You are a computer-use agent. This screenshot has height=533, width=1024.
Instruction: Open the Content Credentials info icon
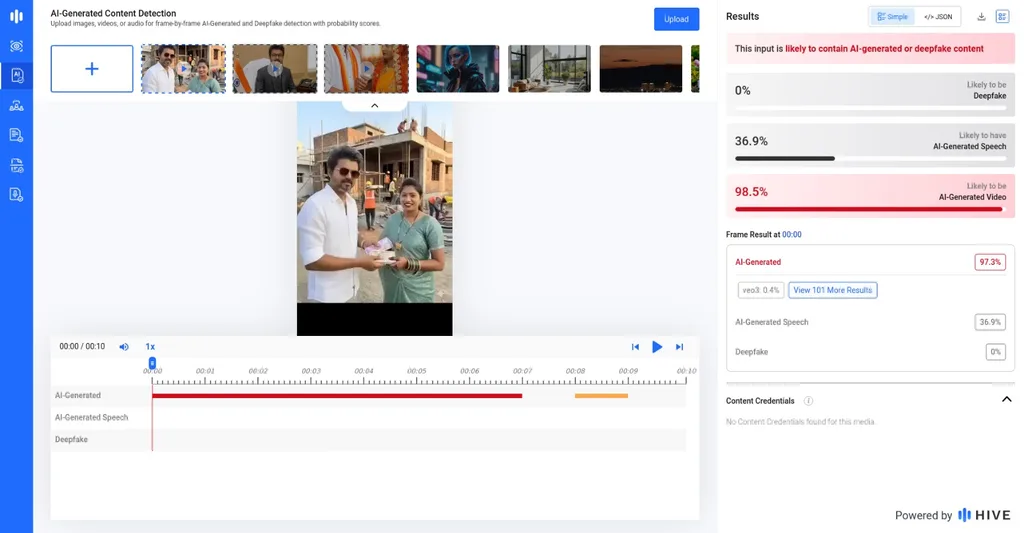(808, 401)
